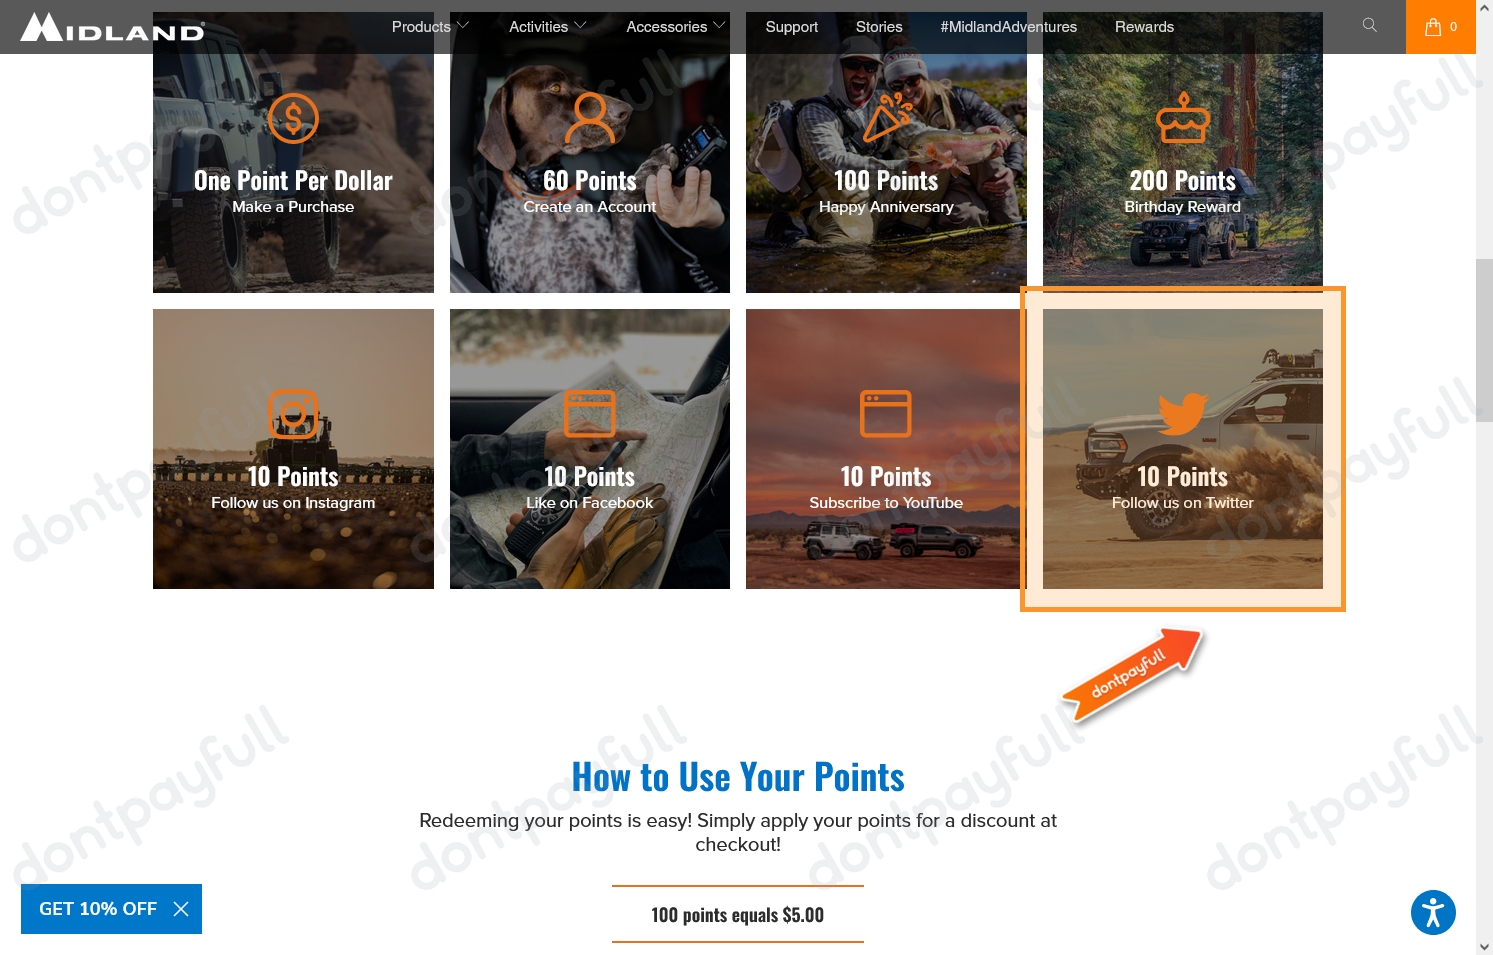Open the Support menu item
The width and height of the screenshot is (1493, 955).
(x=792, y=27)
